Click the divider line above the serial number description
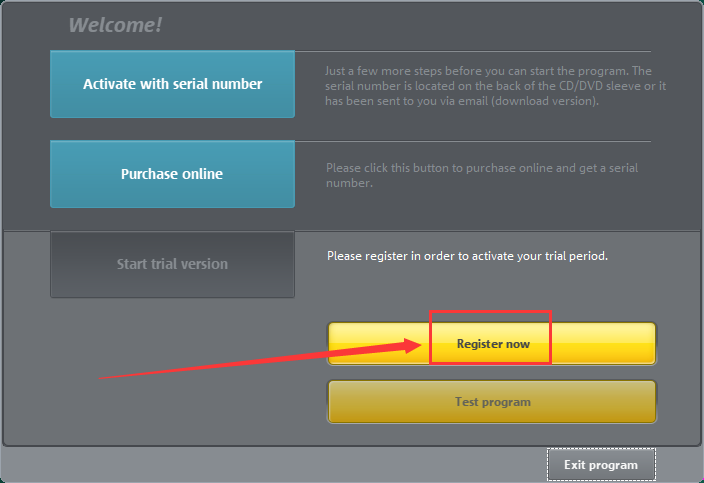This screenshot has width=704, height=483. [472, 51]
